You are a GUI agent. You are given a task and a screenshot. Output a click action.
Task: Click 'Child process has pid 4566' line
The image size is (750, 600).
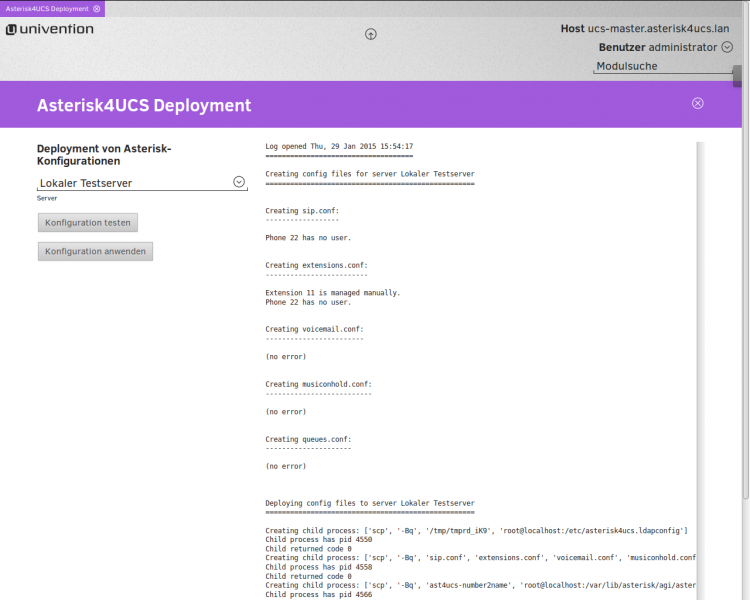pyautogui.click(x=319, y=594)
